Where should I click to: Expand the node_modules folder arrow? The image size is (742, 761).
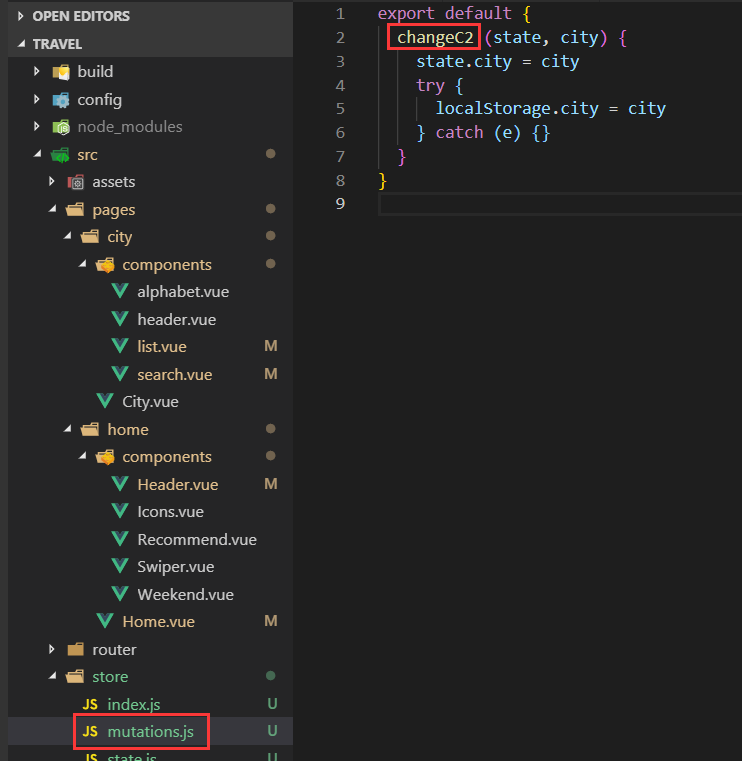pyautogui.click(x=37, y=126)
